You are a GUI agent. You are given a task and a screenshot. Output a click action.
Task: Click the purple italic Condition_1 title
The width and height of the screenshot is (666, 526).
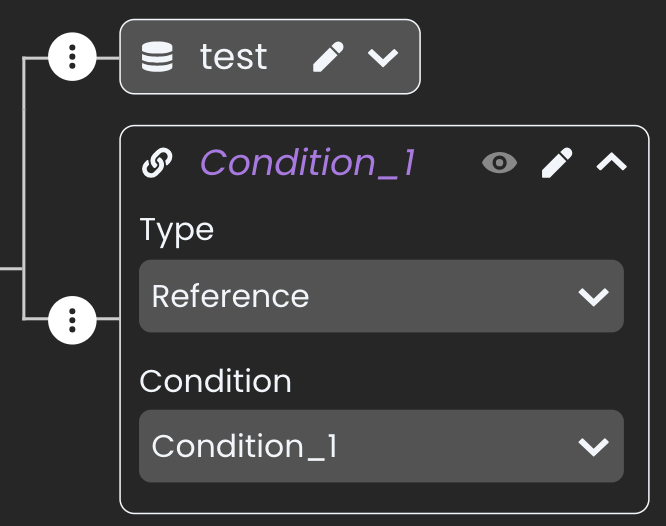(308, 163)
